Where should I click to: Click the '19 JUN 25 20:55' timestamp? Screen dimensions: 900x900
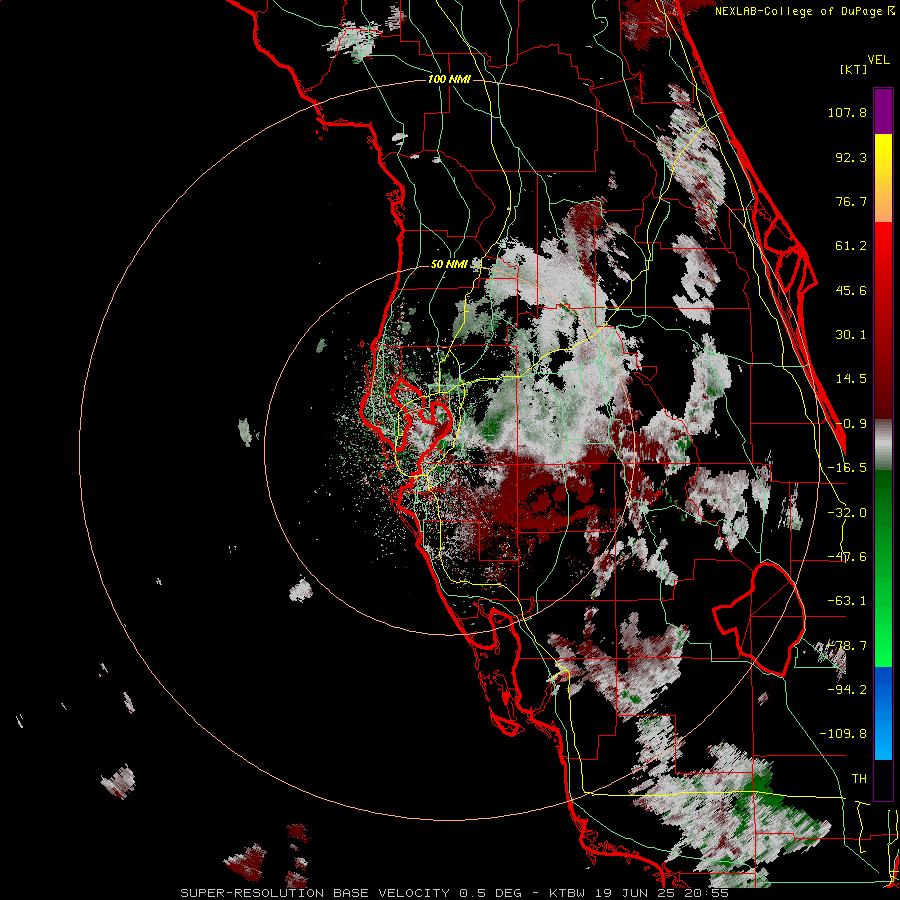click(663, 893)
